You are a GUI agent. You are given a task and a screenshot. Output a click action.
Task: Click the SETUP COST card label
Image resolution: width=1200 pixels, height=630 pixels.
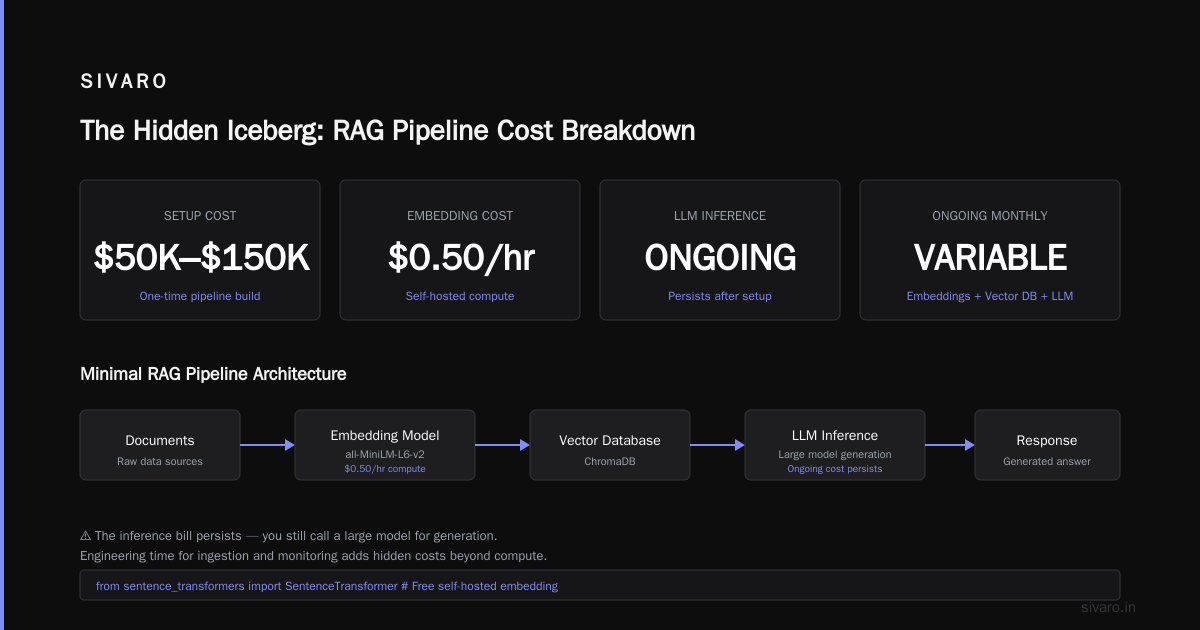click(x=200, y=216)
